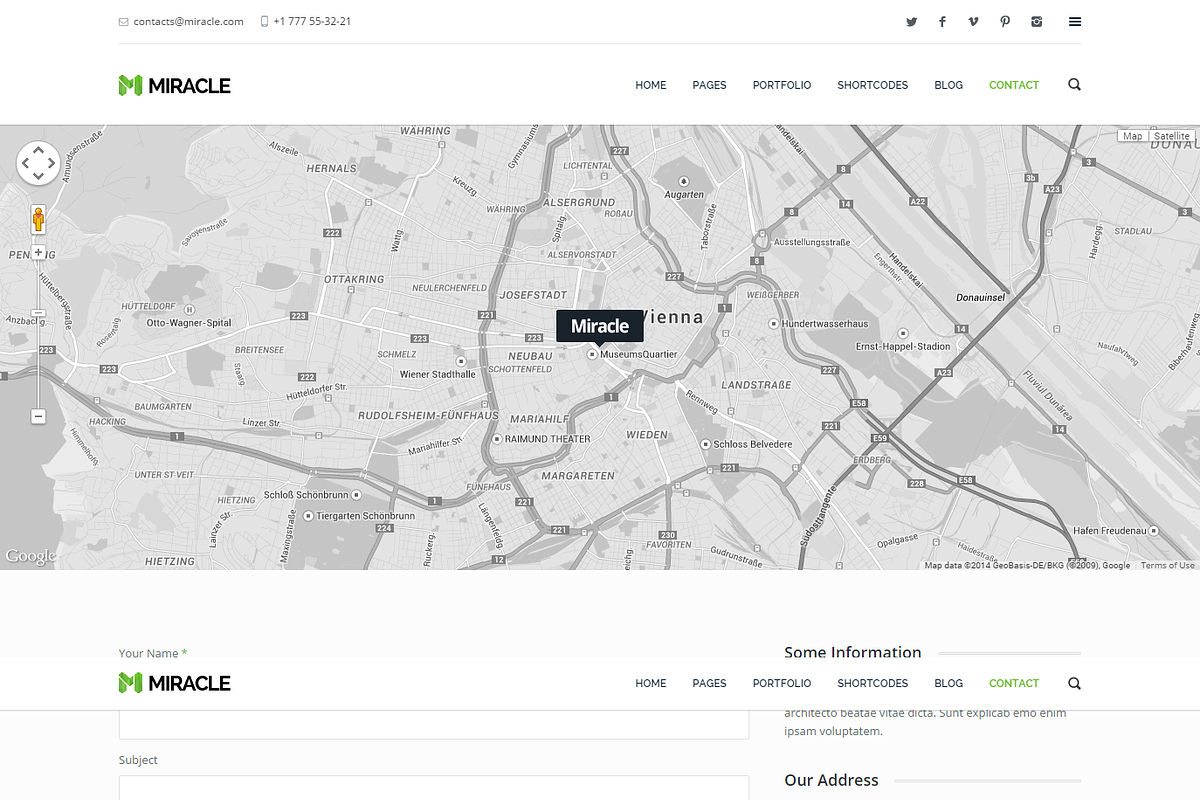Open the Twitter social icon
Image resolution: width=1200 pixels, height=800 pixels.
pyautogui.click(x=911, y=22)
